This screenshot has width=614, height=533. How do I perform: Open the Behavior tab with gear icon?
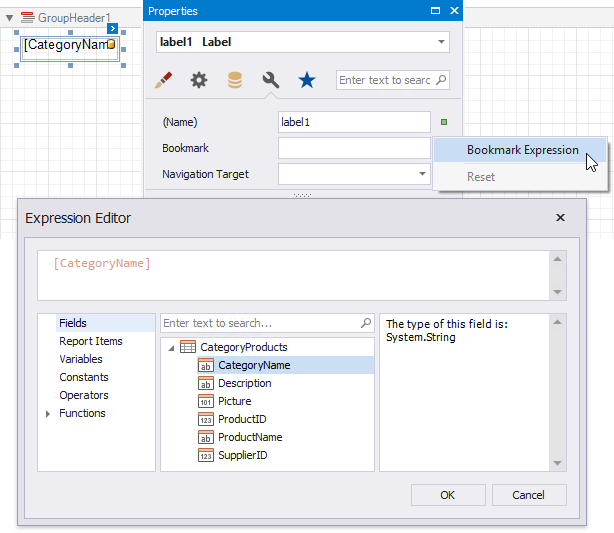point(199,80)
